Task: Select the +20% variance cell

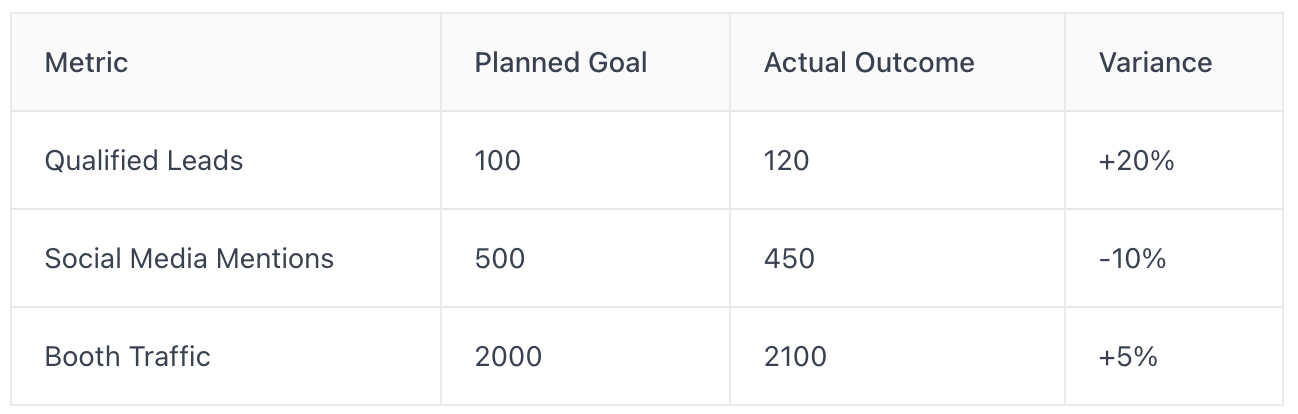Action: pos(1136,160)
